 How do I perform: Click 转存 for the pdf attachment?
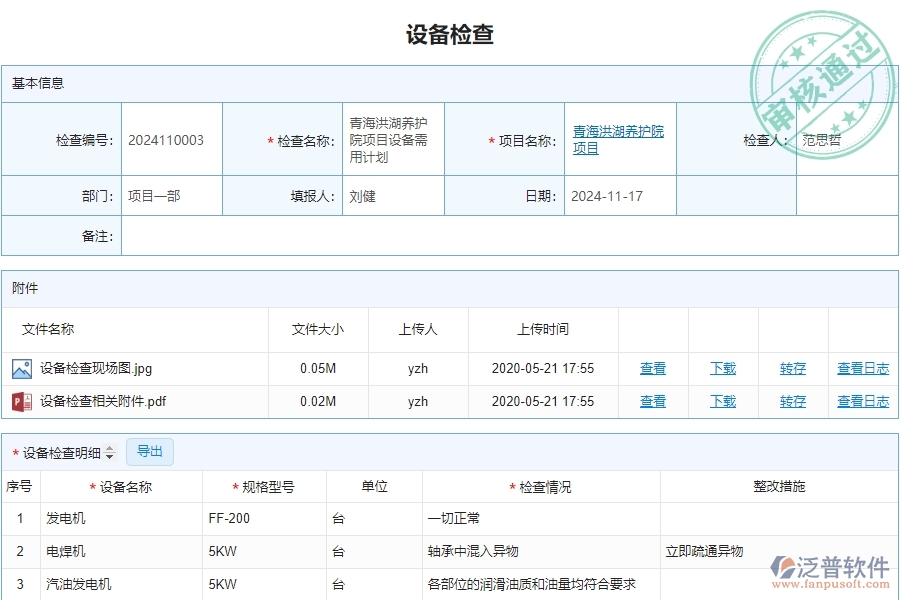792,401
